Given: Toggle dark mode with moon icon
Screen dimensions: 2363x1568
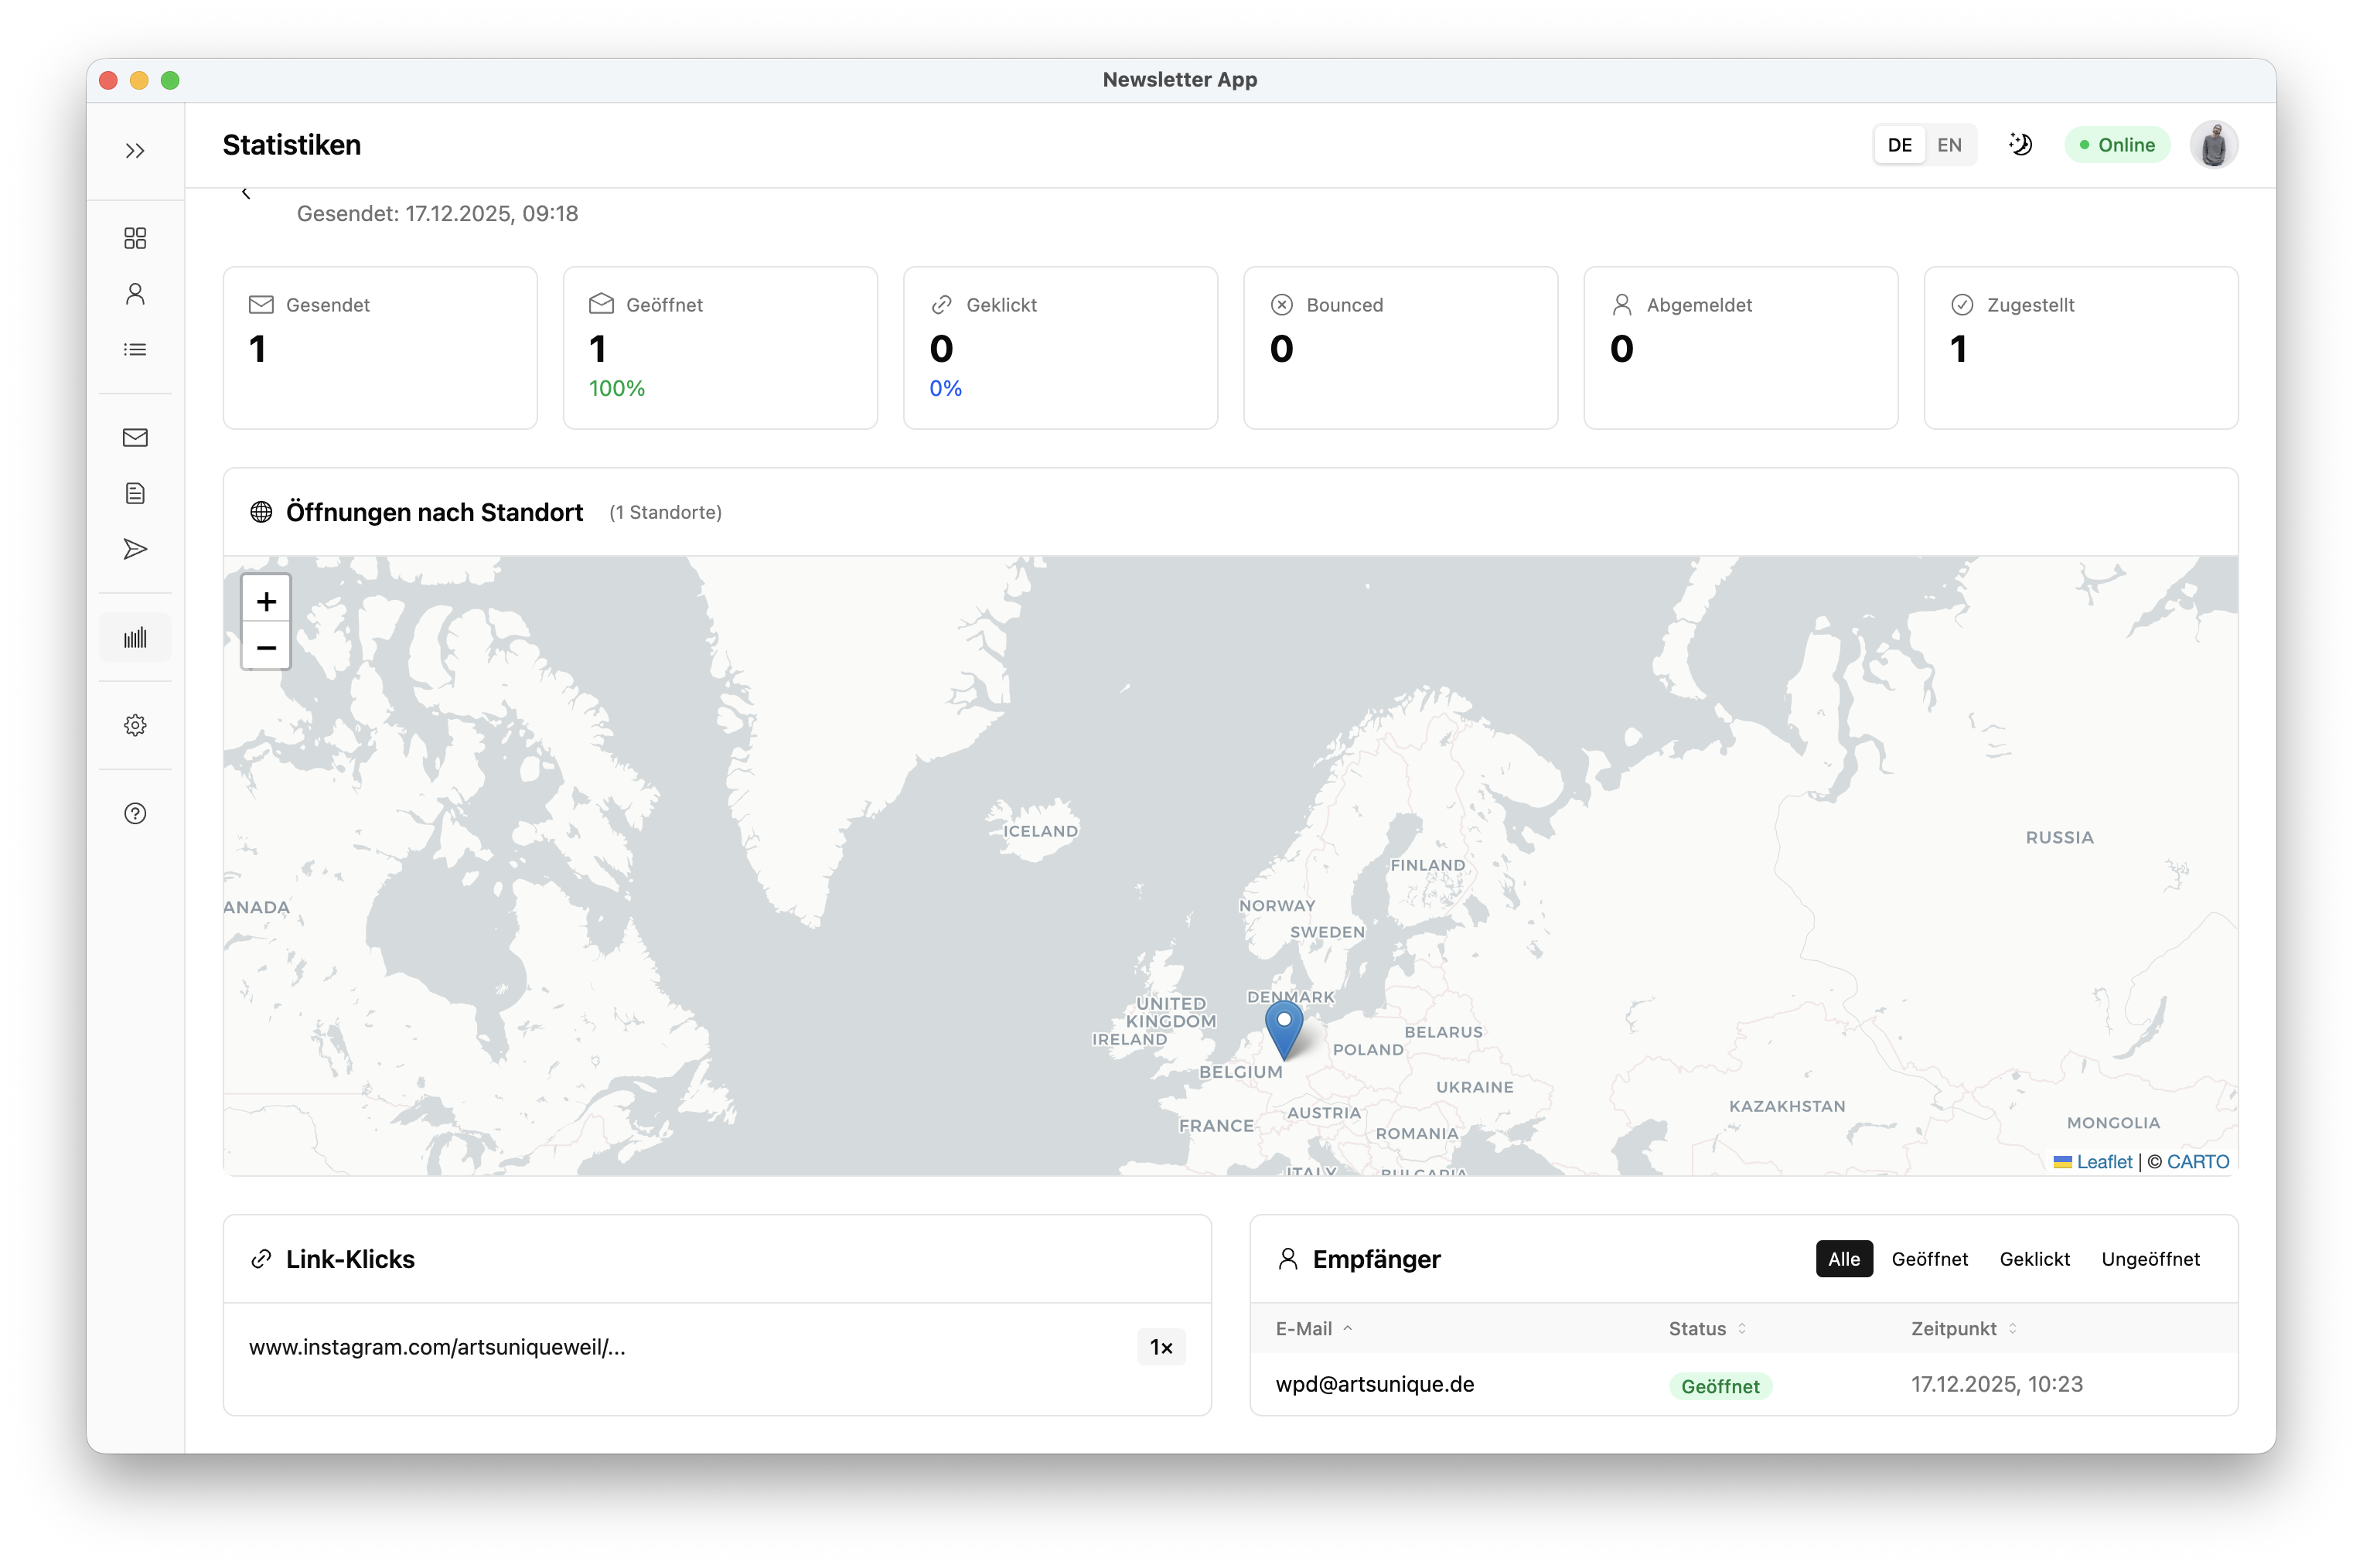Looking at the screenshot, I should point(2020,145).
